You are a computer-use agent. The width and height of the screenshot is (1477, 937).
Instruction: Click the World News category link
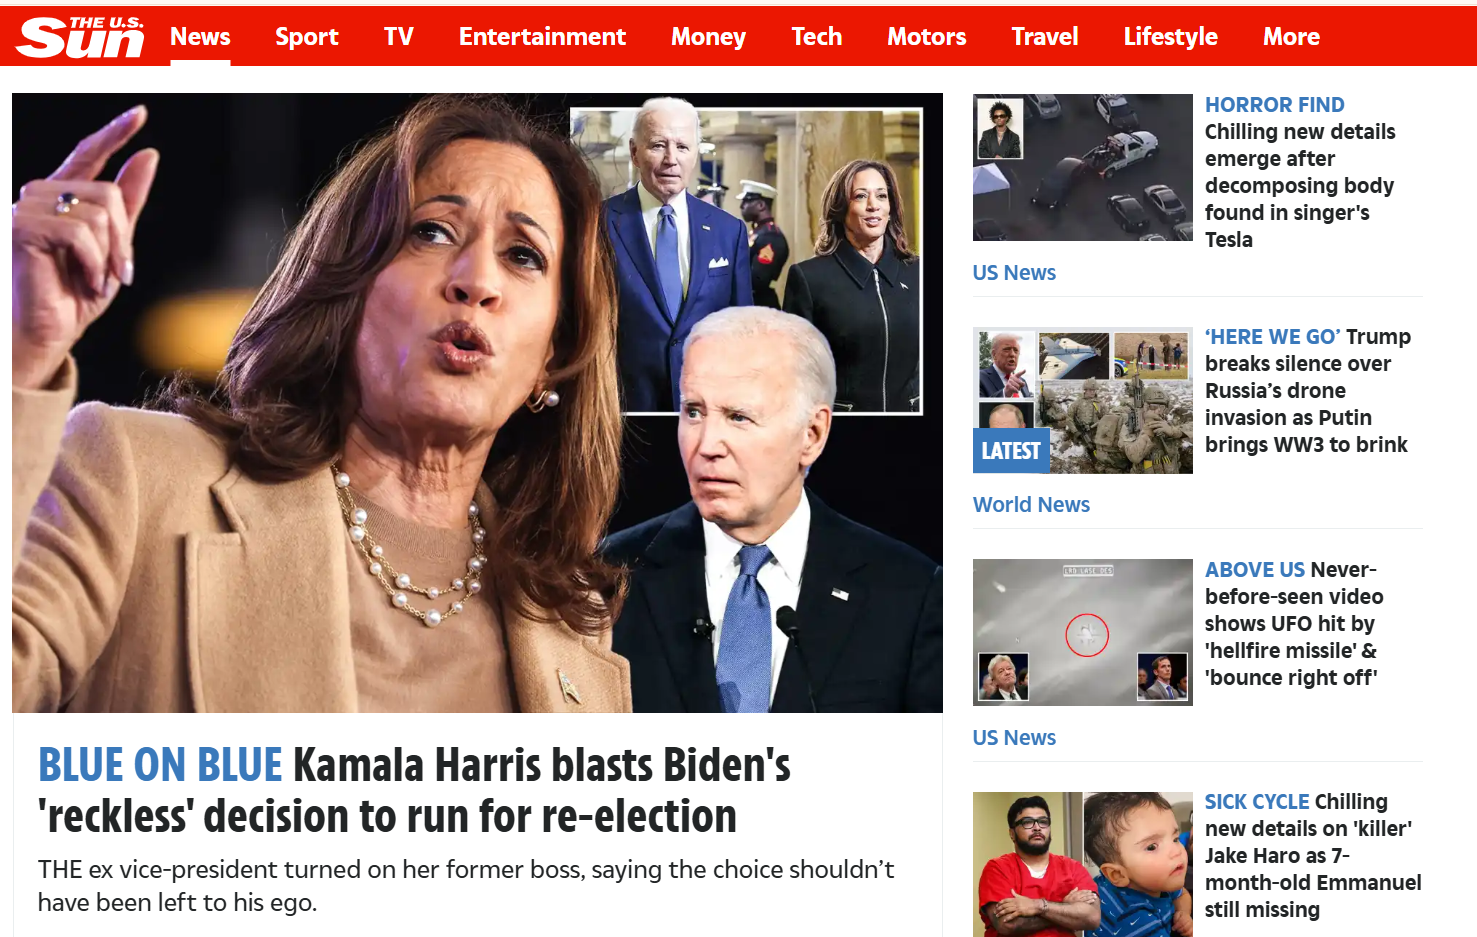[1031, 504]
